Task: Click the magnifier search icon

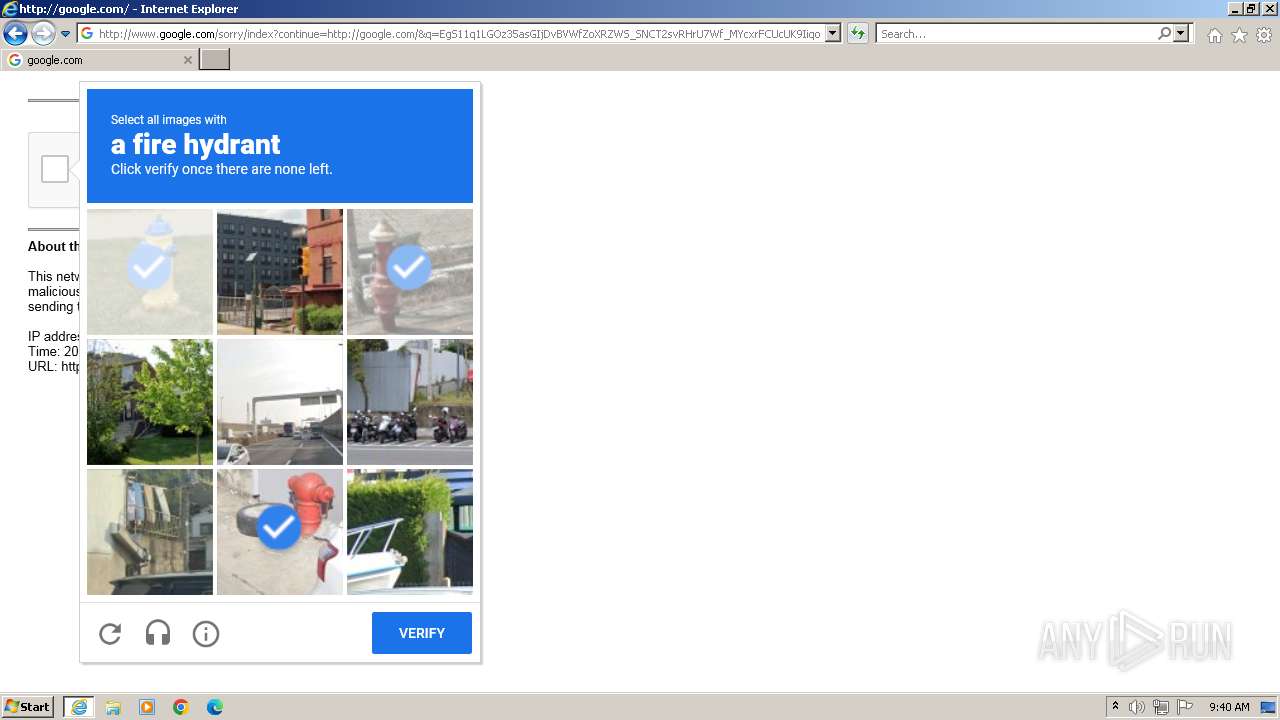Action: [1164, 34]
